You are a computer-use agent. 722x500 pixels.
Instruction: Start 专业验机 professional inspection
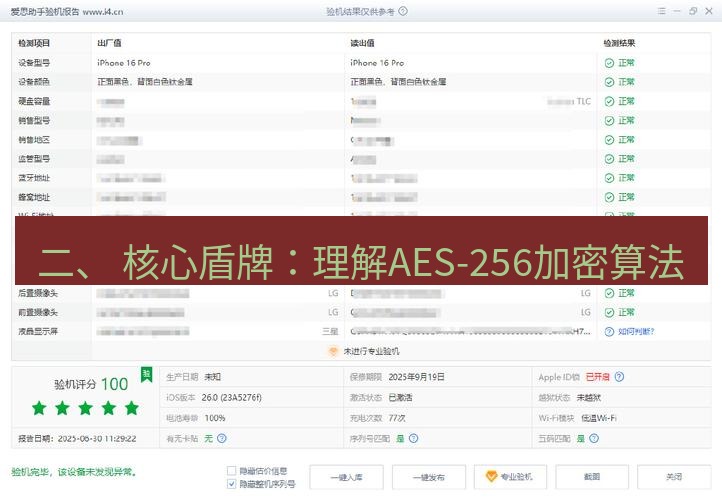[x=510, y=477]
